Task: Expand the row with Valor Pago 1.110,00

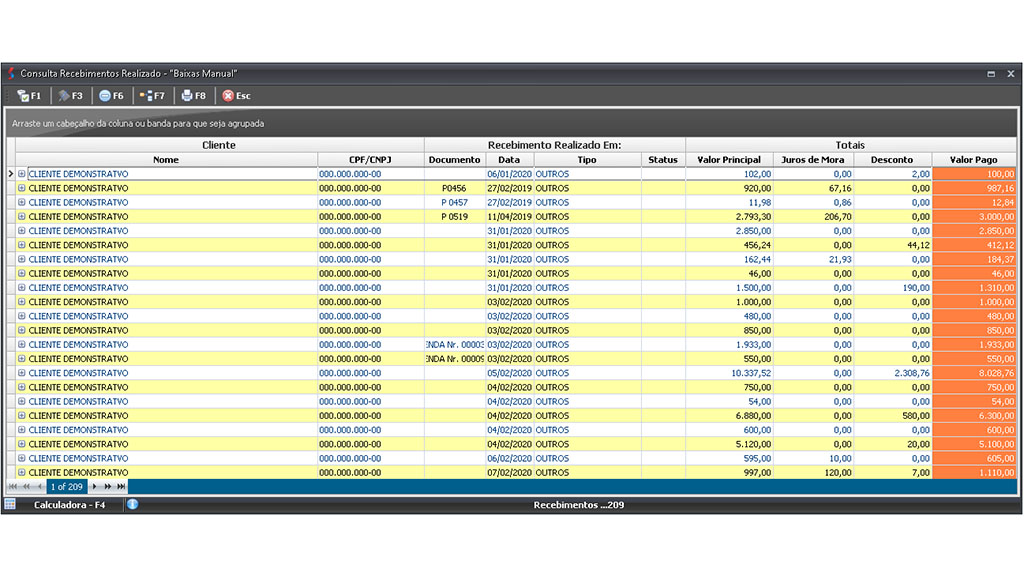Action: (x=22, y=472)
